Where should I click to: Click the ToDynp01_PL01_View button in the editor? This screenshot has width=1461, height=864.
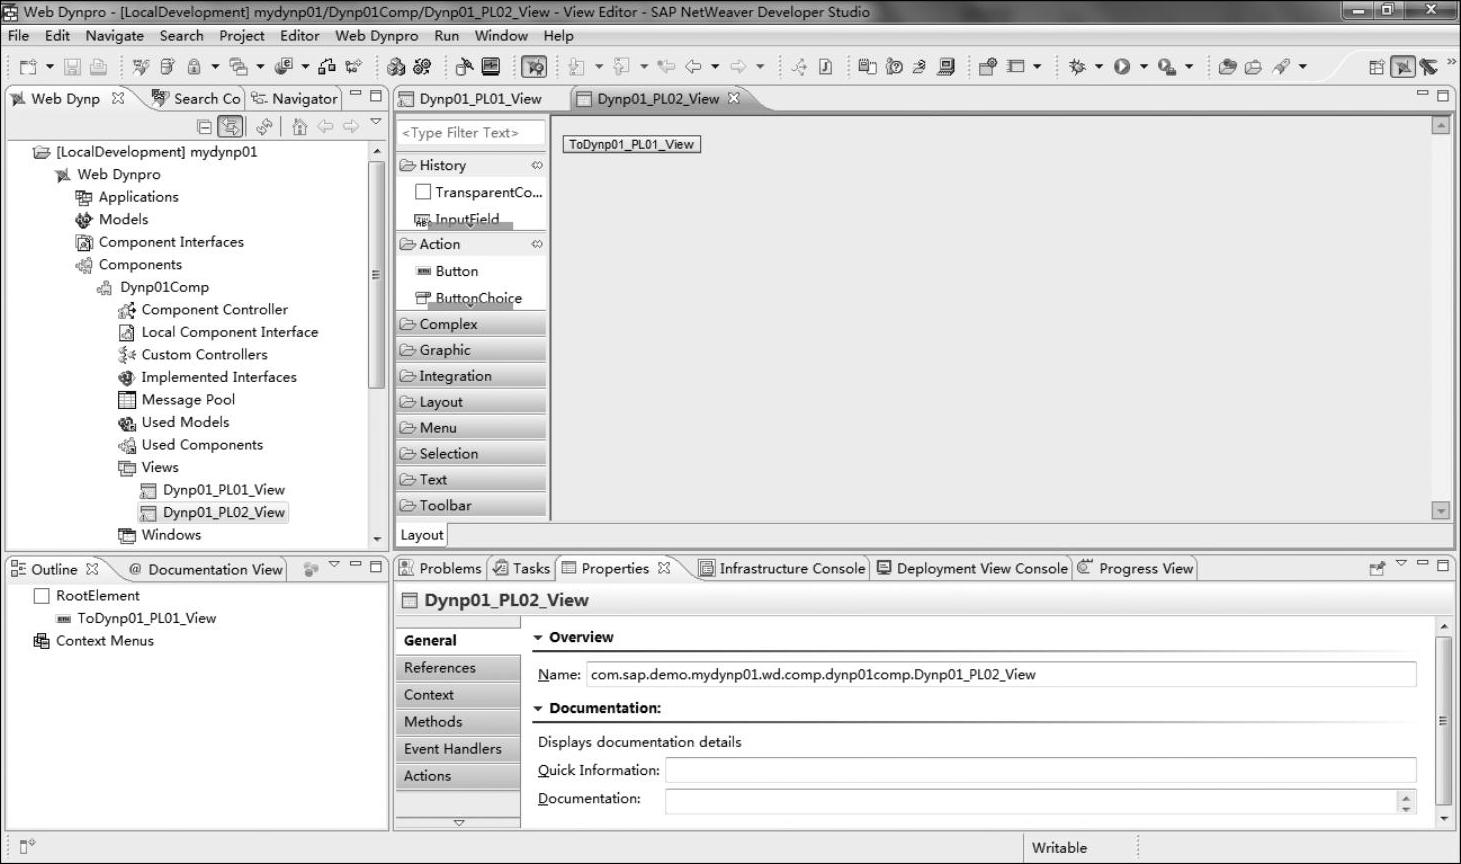[631, 144]
